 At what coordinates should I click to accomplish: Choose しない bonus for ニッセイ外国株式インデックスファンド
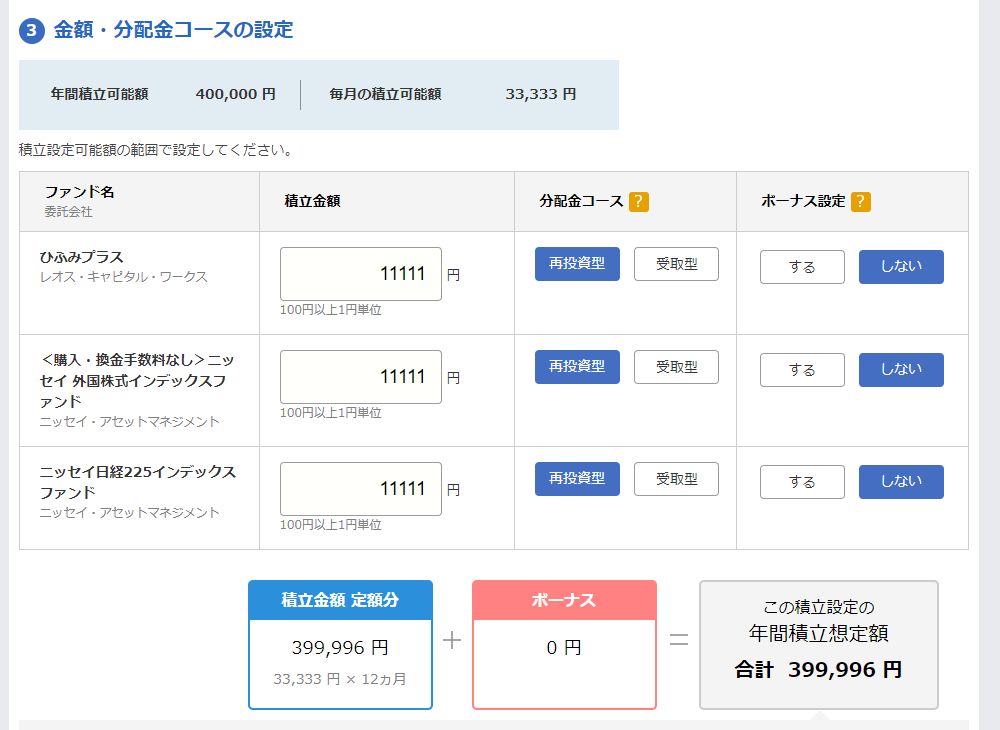pyautogui.click(x=901, y=370)
